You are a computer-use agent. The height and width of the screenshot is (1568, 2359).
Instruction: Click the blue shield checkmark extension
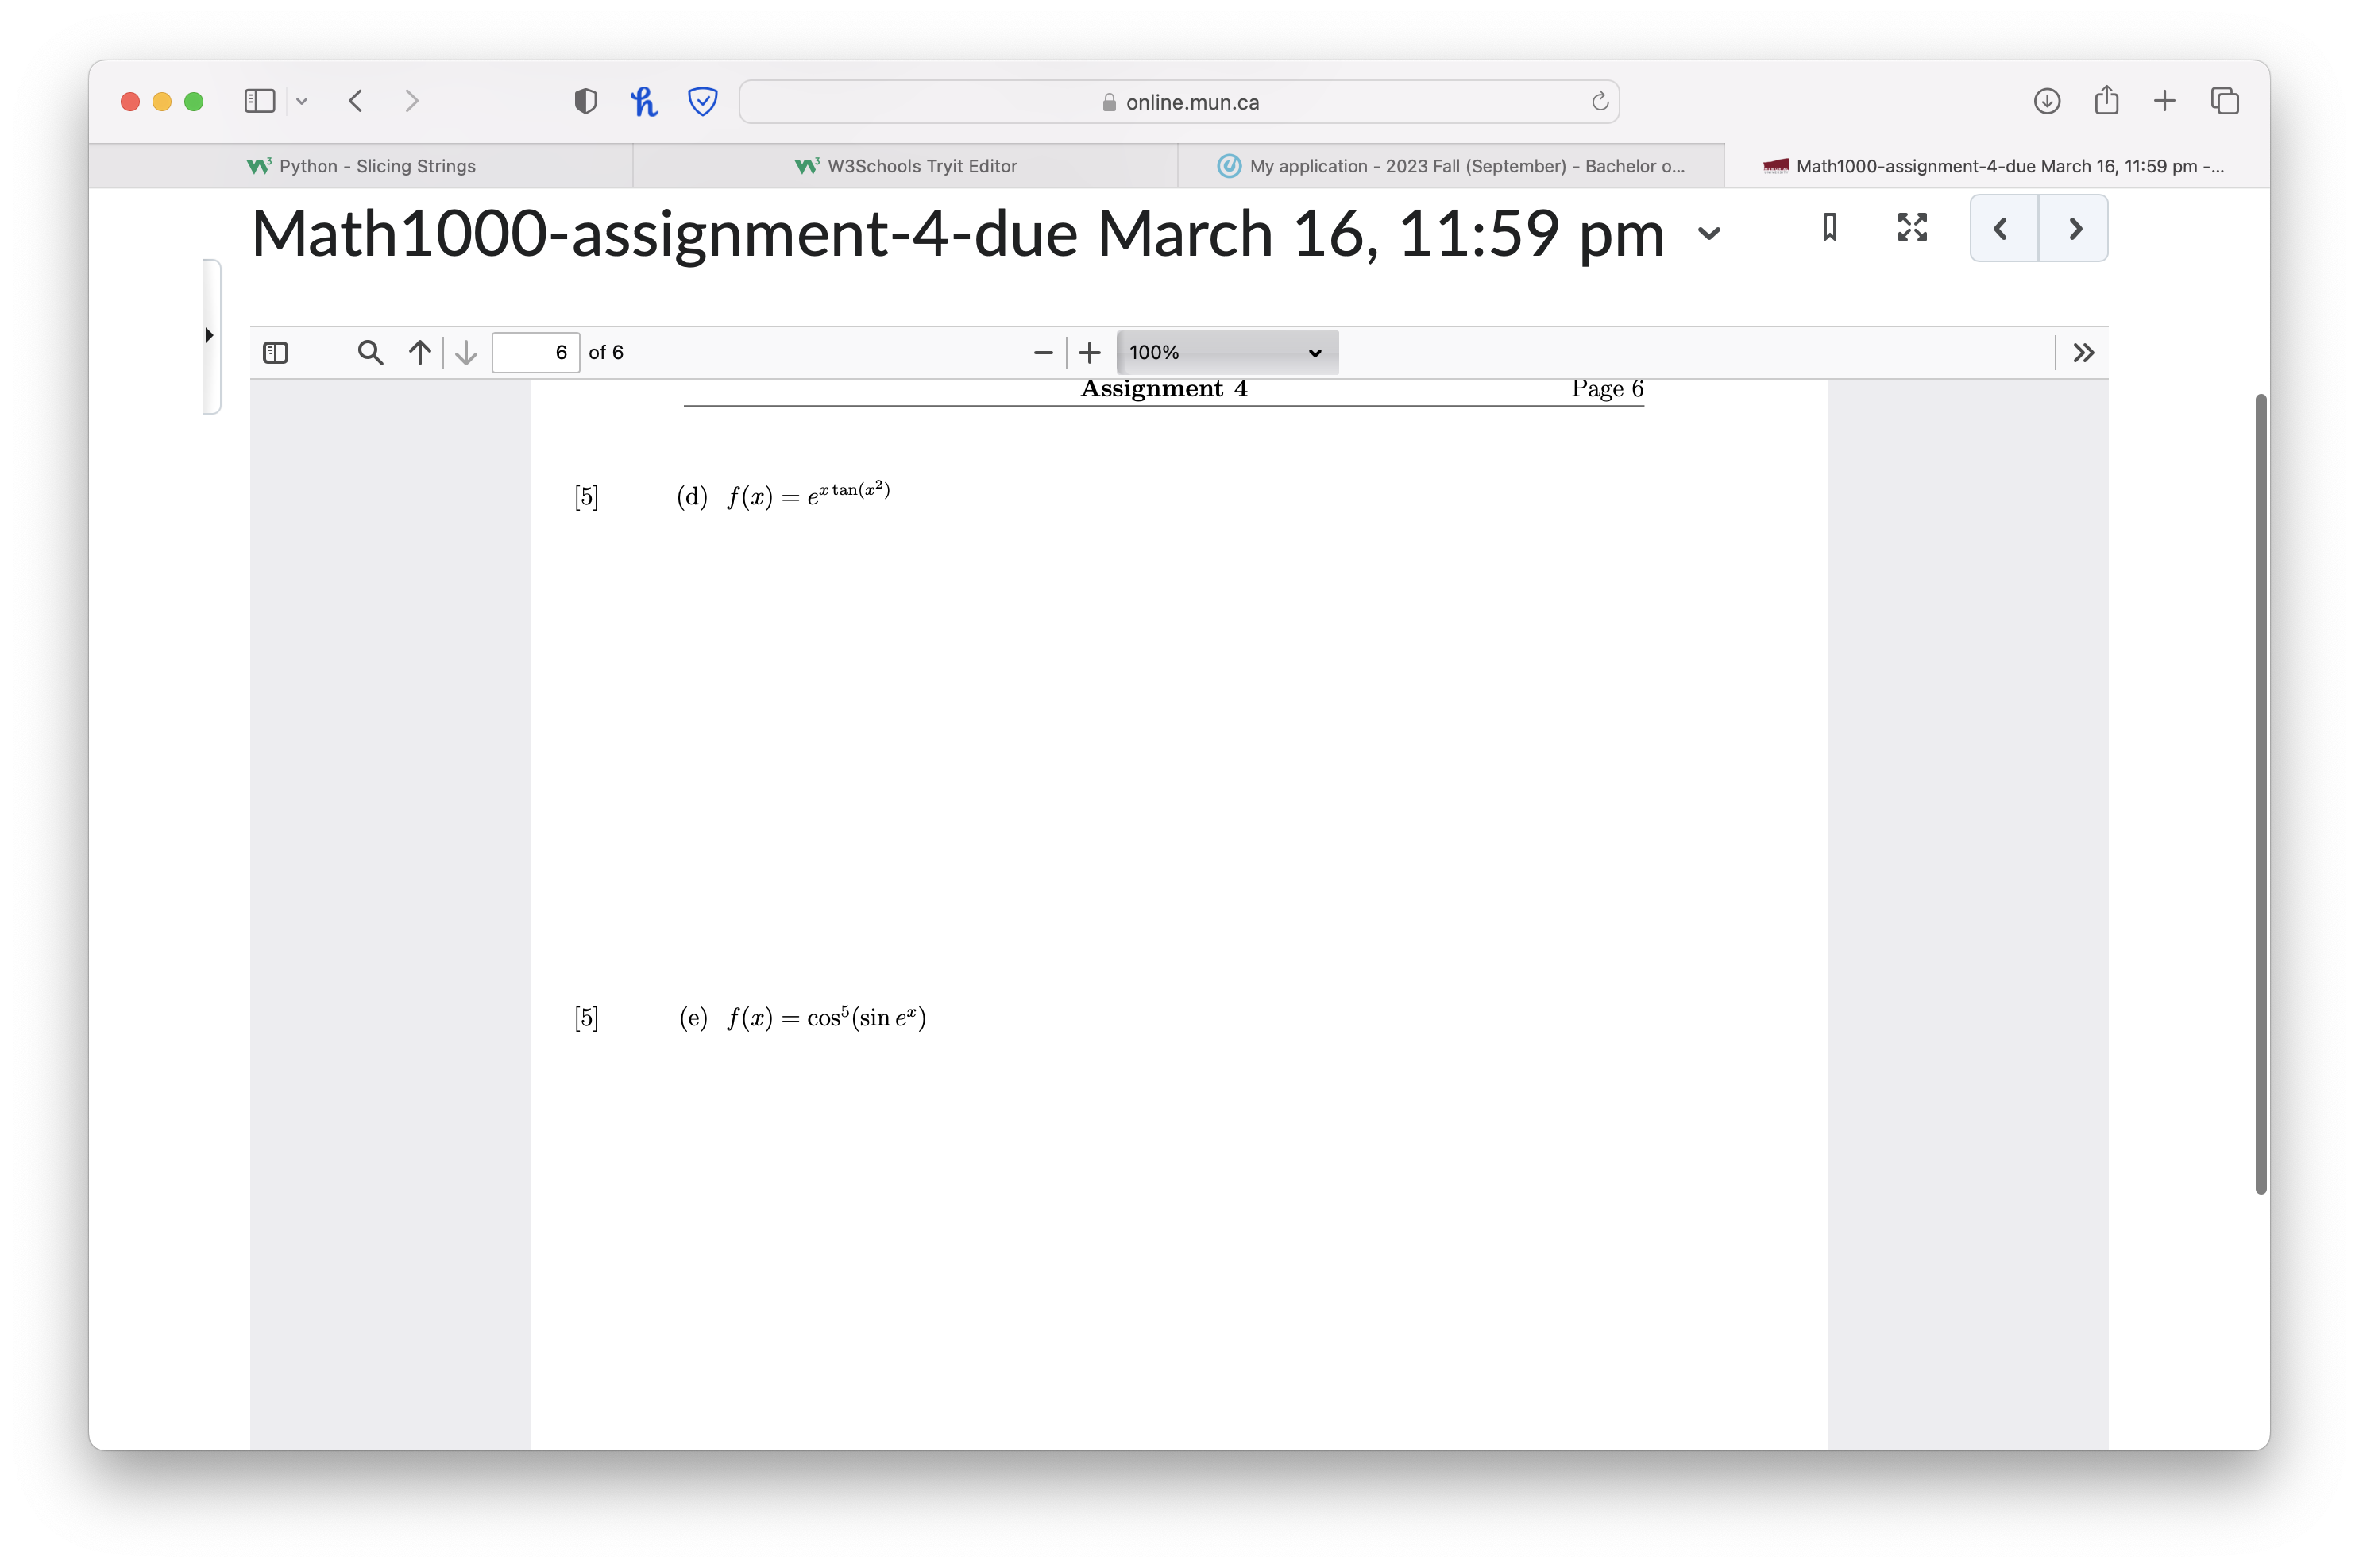[x=703, y=101]
